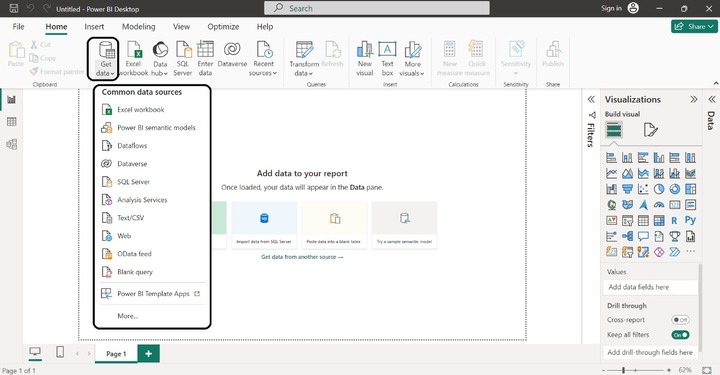Select the Map globe visual
720x375 pixels.
click(612, 205)
